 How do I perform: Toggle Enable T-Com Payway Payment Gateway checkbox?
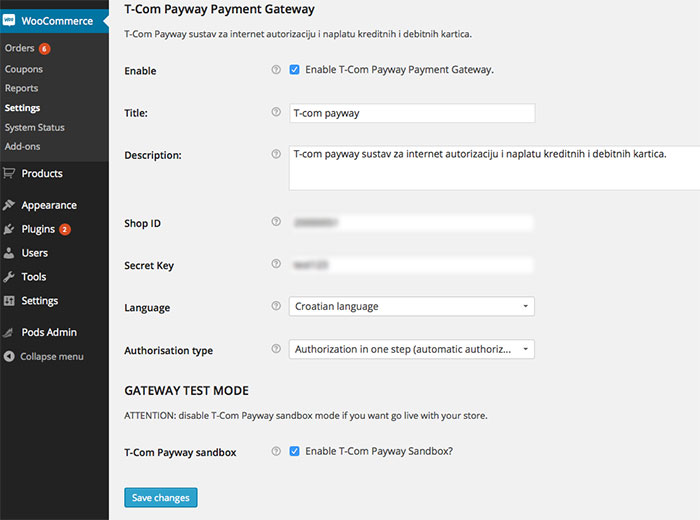294,70
